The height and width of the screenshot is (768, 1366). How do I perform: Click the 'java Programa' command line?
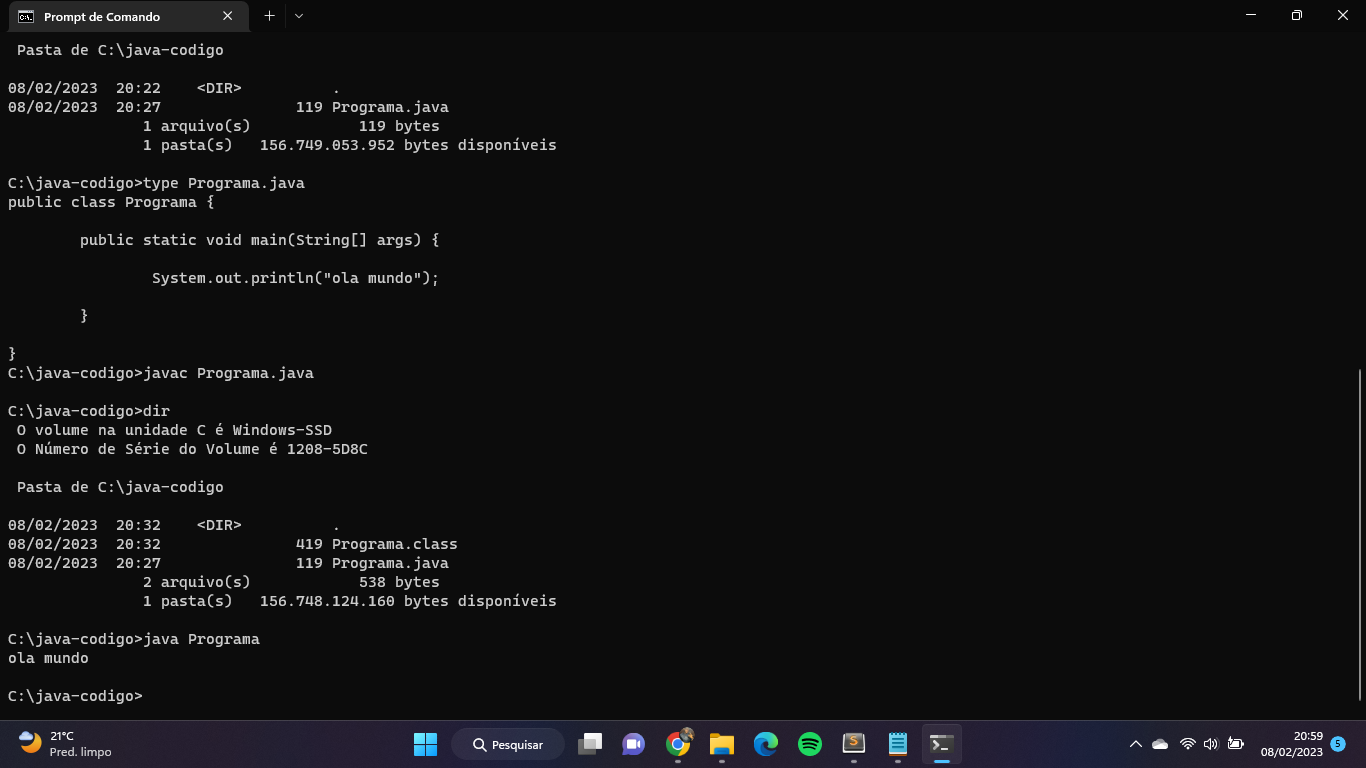tap(134, 639)
